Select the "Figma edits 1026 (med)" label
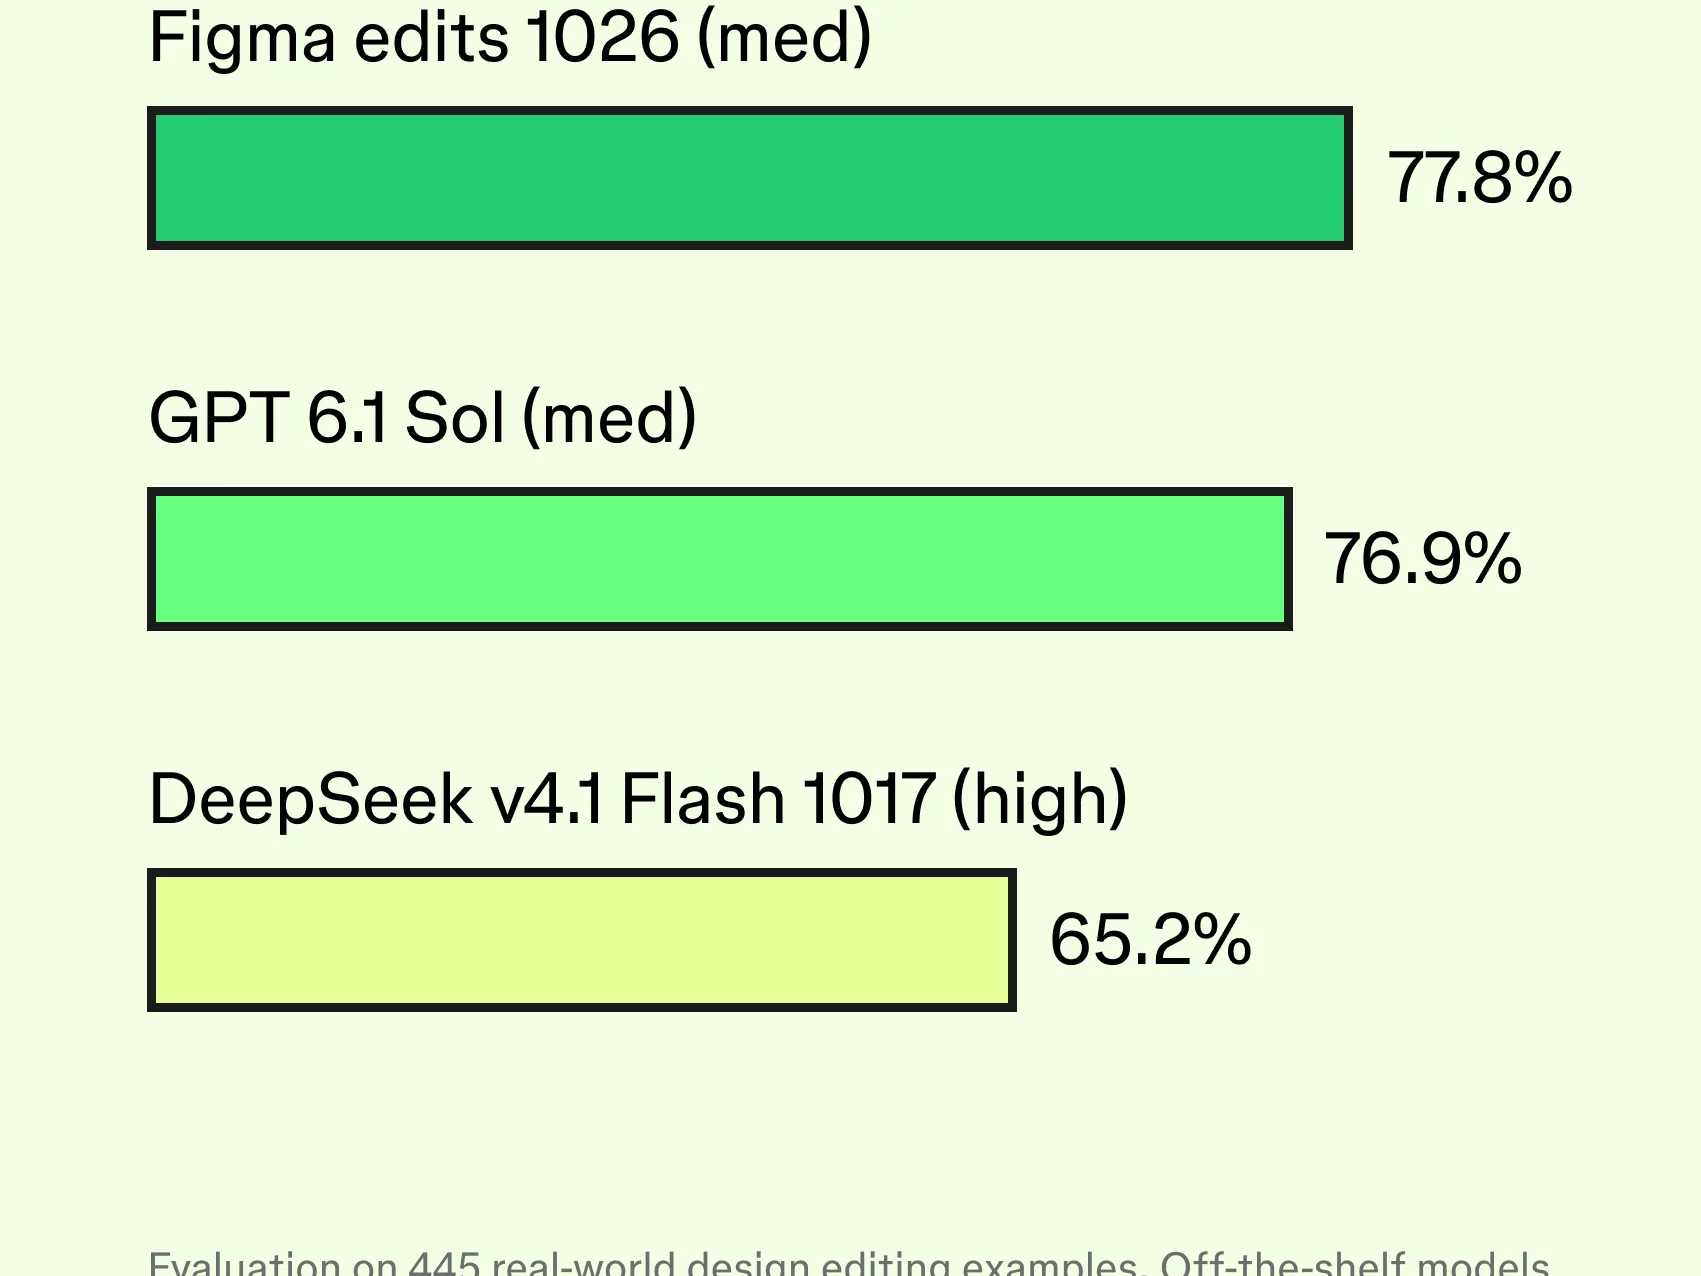The height and width of the screenshot is (1276, 1701). click(510, 38)
